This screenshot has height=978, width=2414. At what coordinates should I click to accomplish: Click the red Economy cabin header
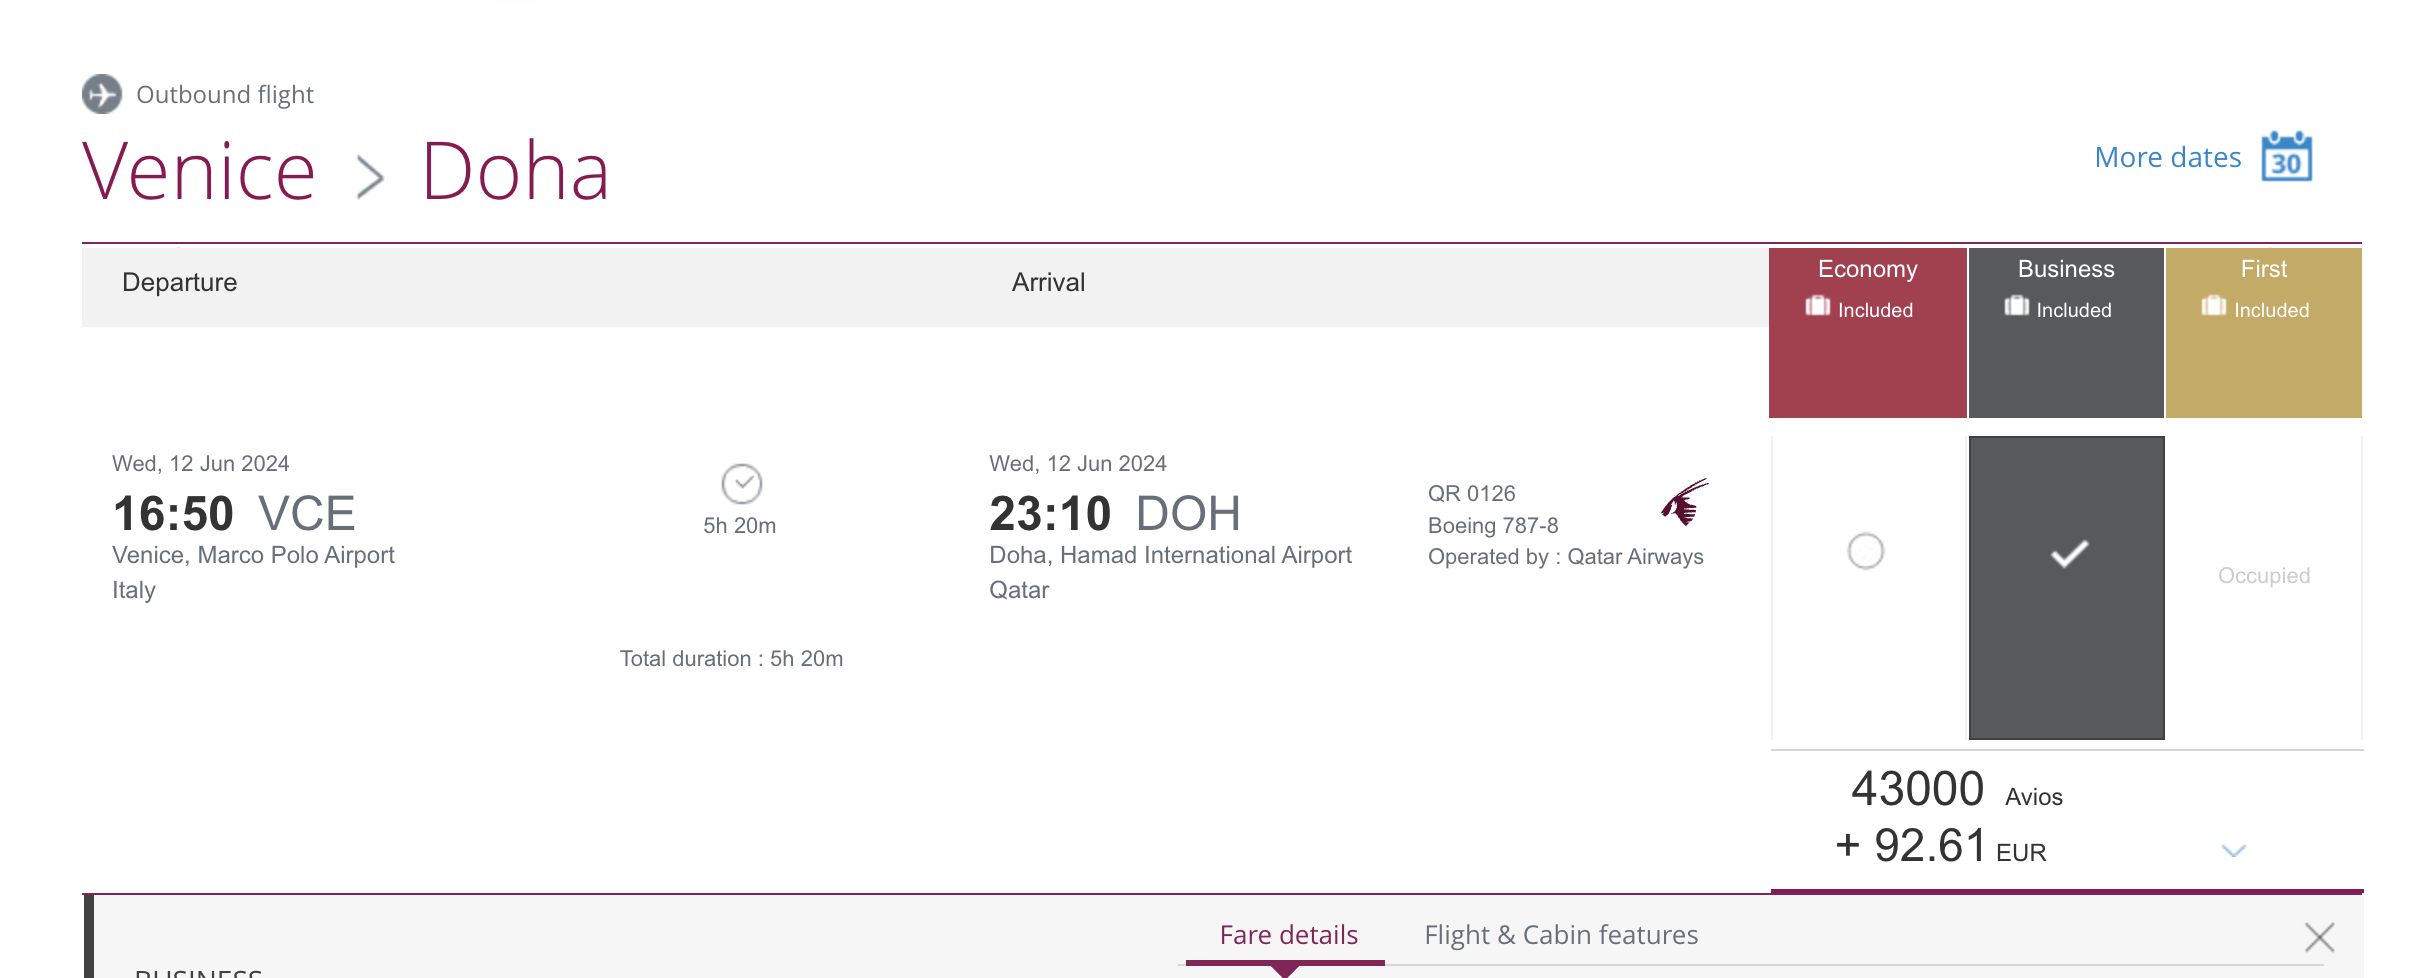[1867, 333]
